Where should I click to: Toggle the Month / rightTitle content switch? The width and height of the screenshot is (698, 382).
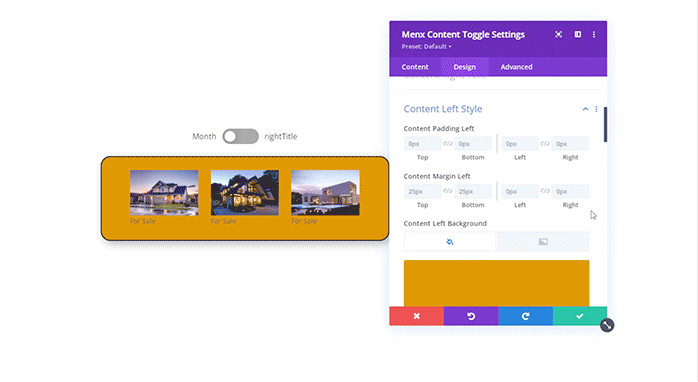(240, 136)
